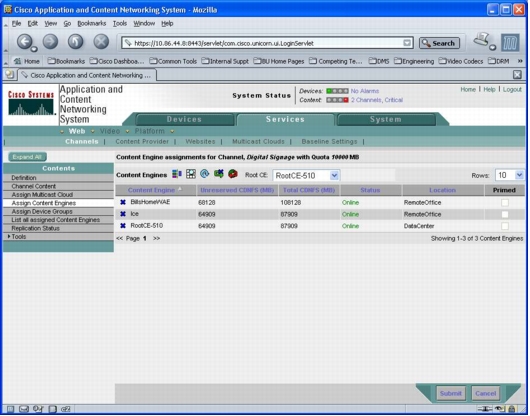This screenshot has width=530, height=416.
Task: Go forward with the browser Forward arrow
Action: pyautogui.click(x=50, y=42)
